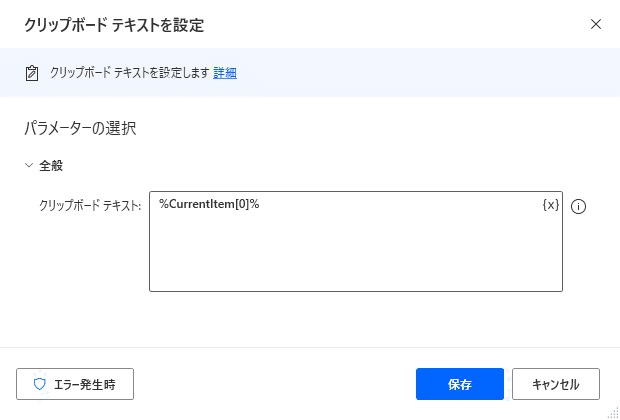Click the キャンセル button
The width and height of the screenshot is (620, 420).
point(556,384)
